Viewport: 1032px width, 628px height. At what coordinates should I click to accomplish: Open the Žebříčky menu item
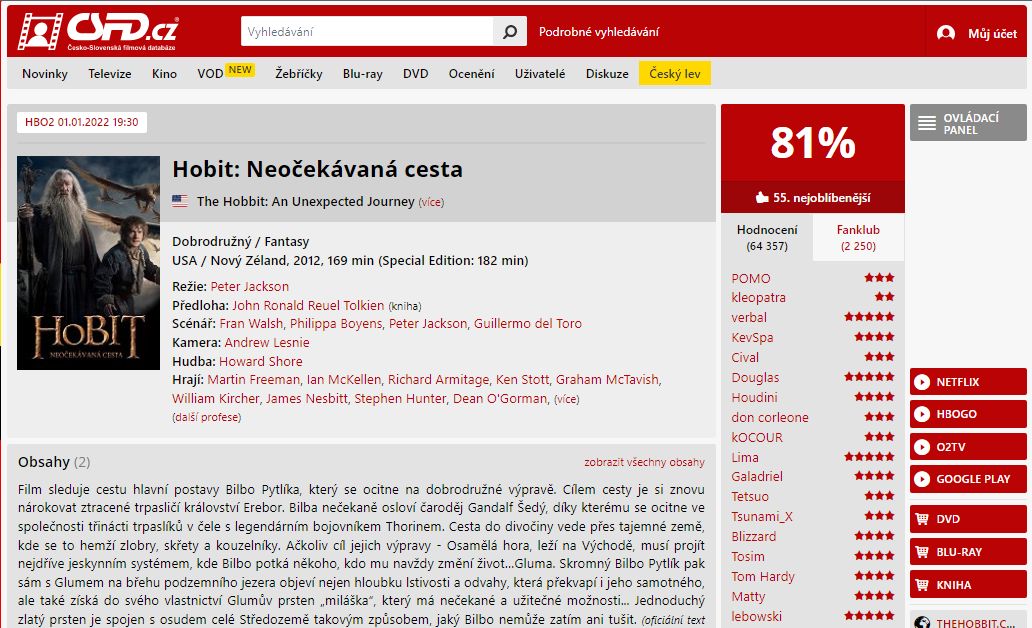[x=299, y=74]
